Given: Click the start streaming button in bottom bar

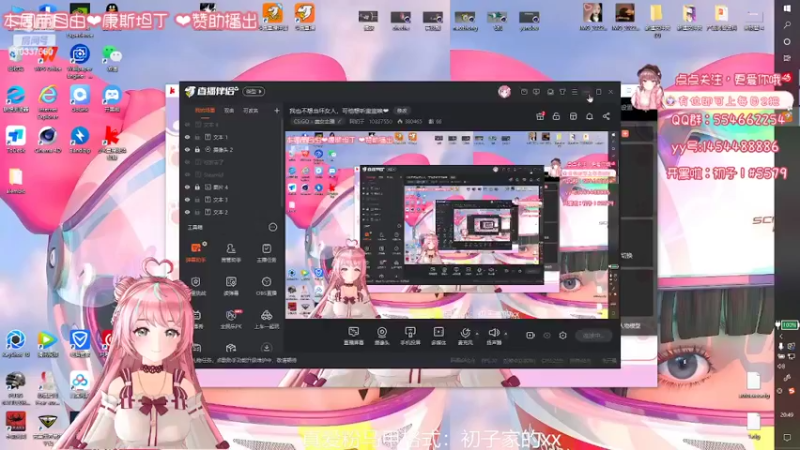Looking at the screenshot, I should point(593,335).
